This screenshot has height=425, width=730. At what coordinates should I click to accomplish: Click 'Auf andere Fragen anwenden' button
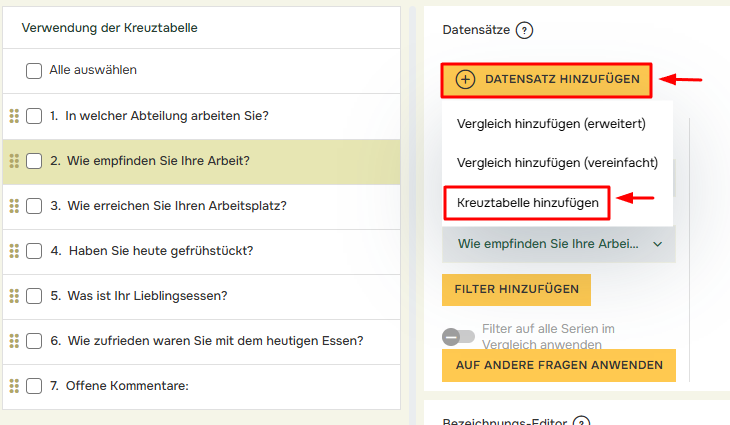click(558, 365)
